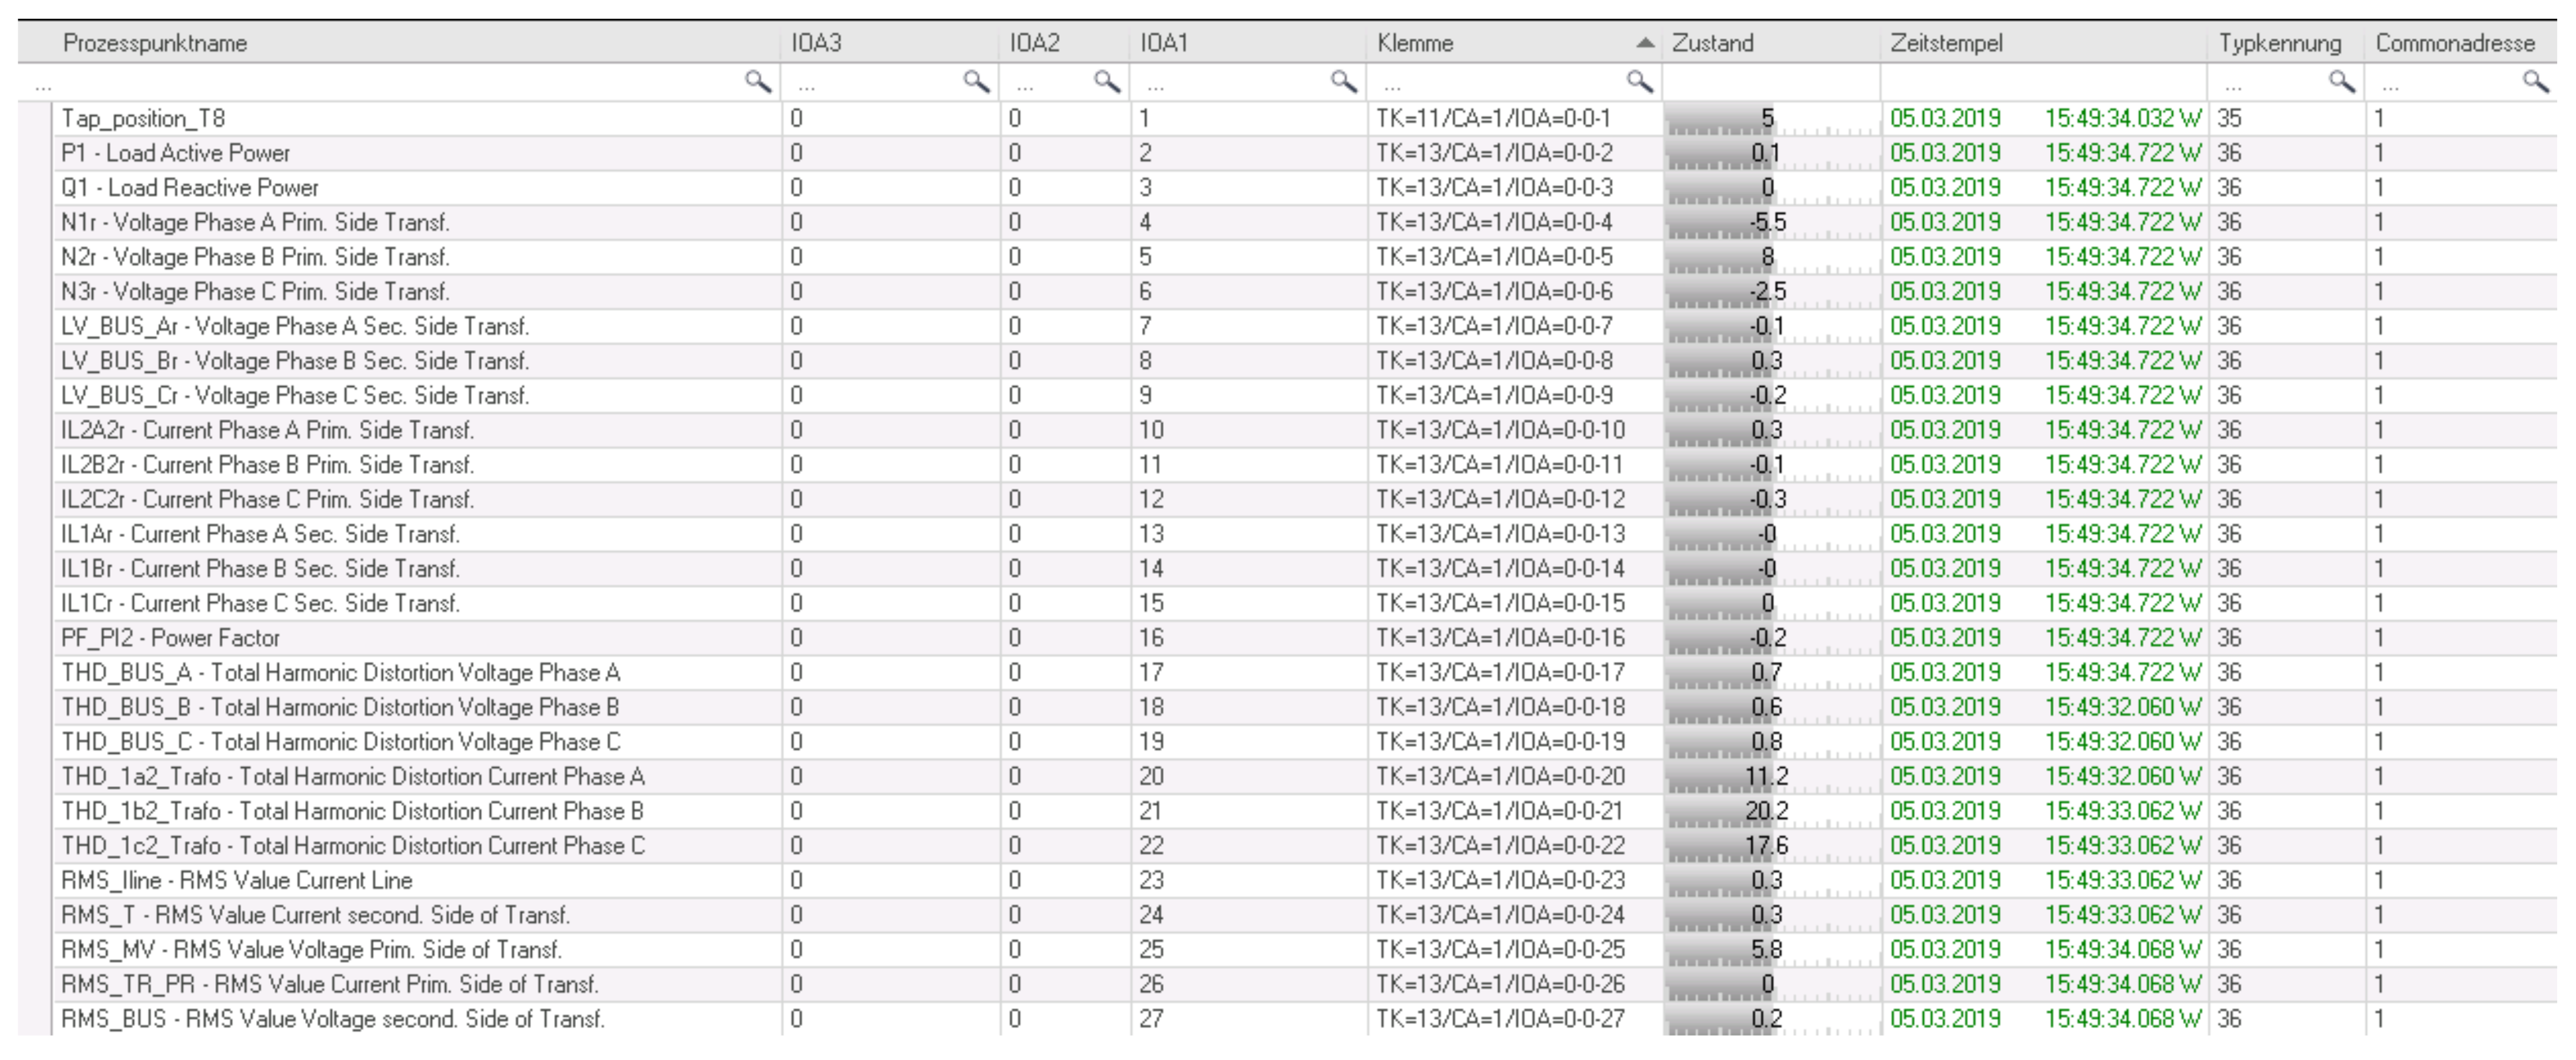Screen dimensions: 2576x1060
Task: Click the Zeitstempel column header
Action: click(1946, 43)
